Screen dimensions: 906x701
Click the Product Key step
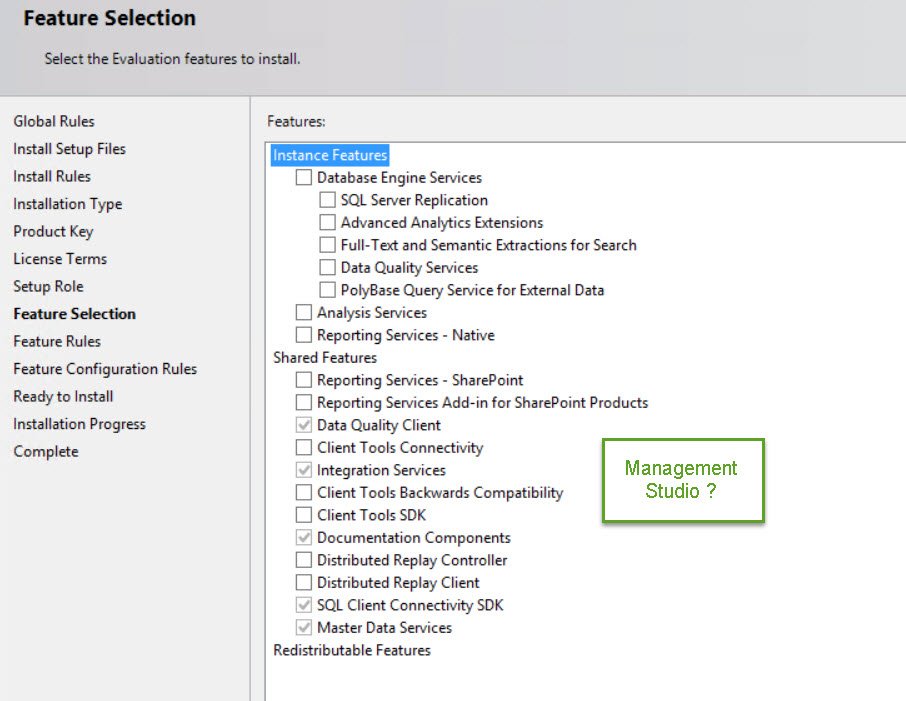pyautogui.click(x=53, y=231)
